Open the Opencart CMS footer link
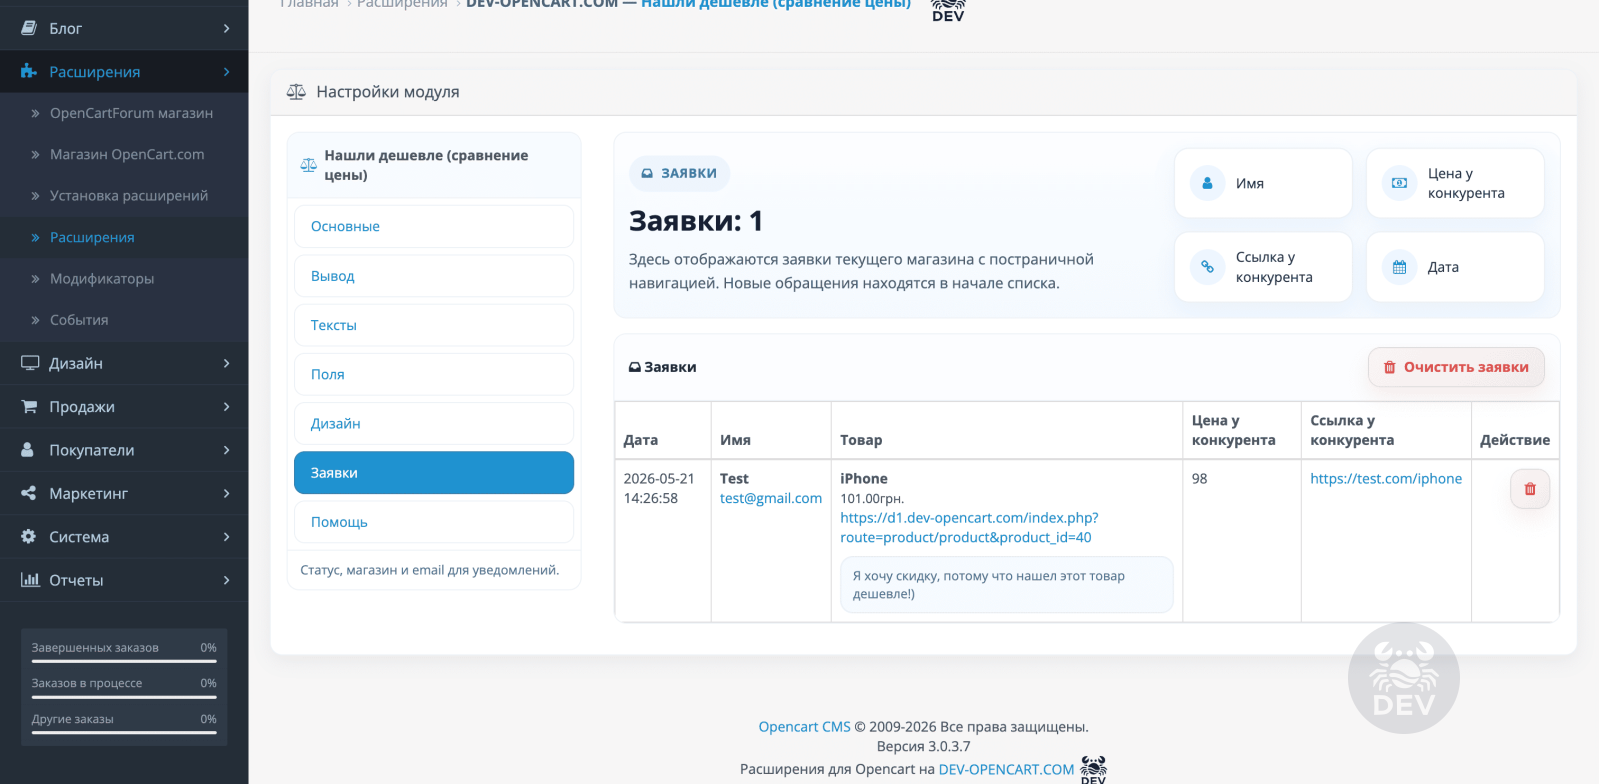 click(804, 727)
